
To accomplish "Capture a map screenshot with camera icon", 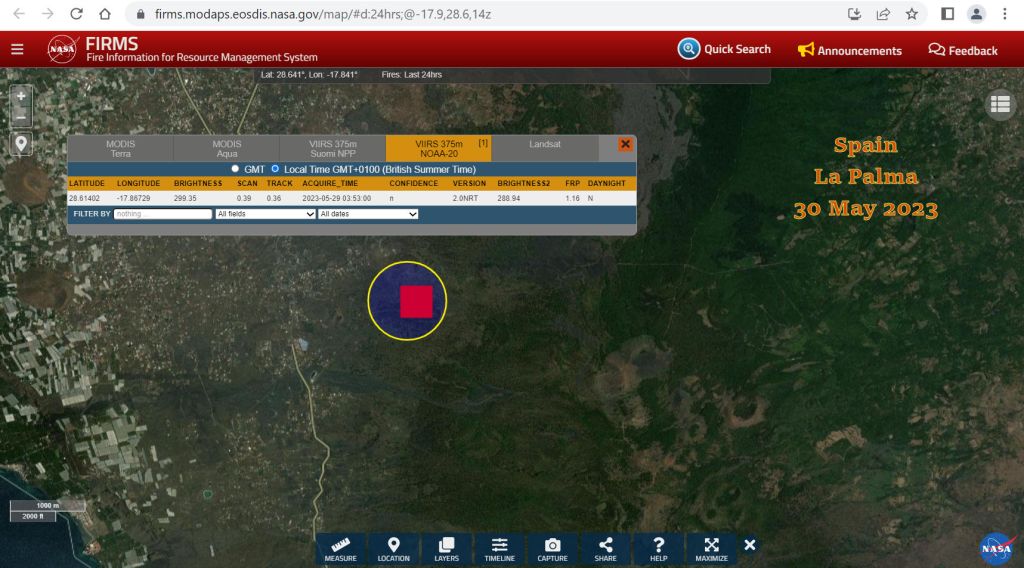I will (x=552, y=548).
